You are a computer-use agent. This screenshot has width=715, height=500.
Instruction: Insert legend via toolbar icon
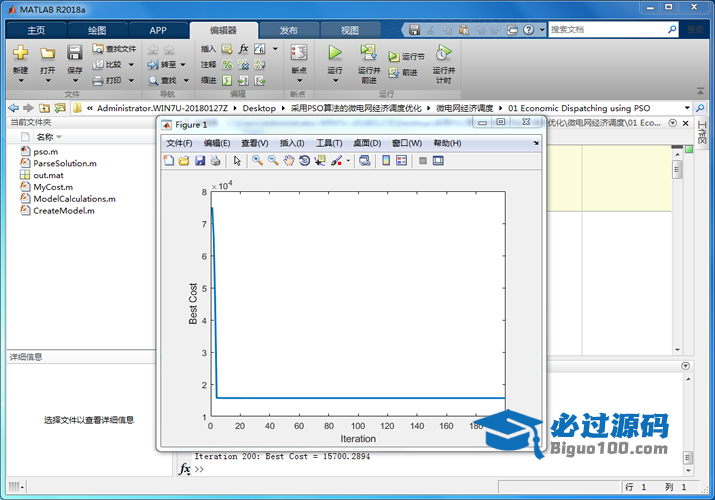tap(402, 160)
